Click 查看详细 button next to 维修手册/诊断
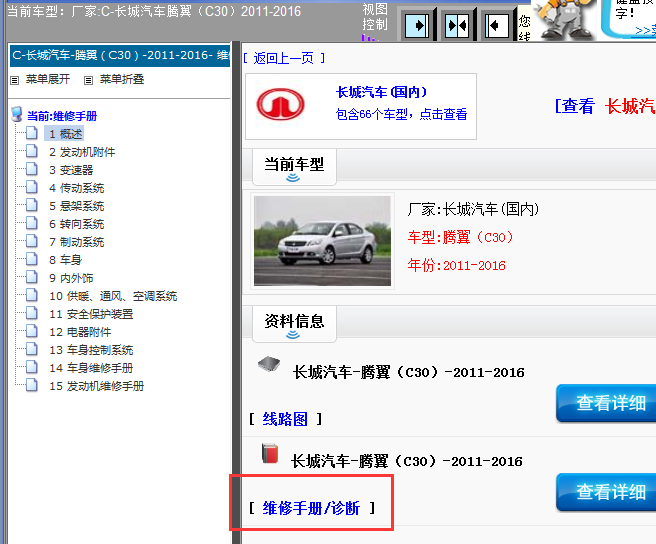Screen dimensions: 656x544 (x=607, y=492)
